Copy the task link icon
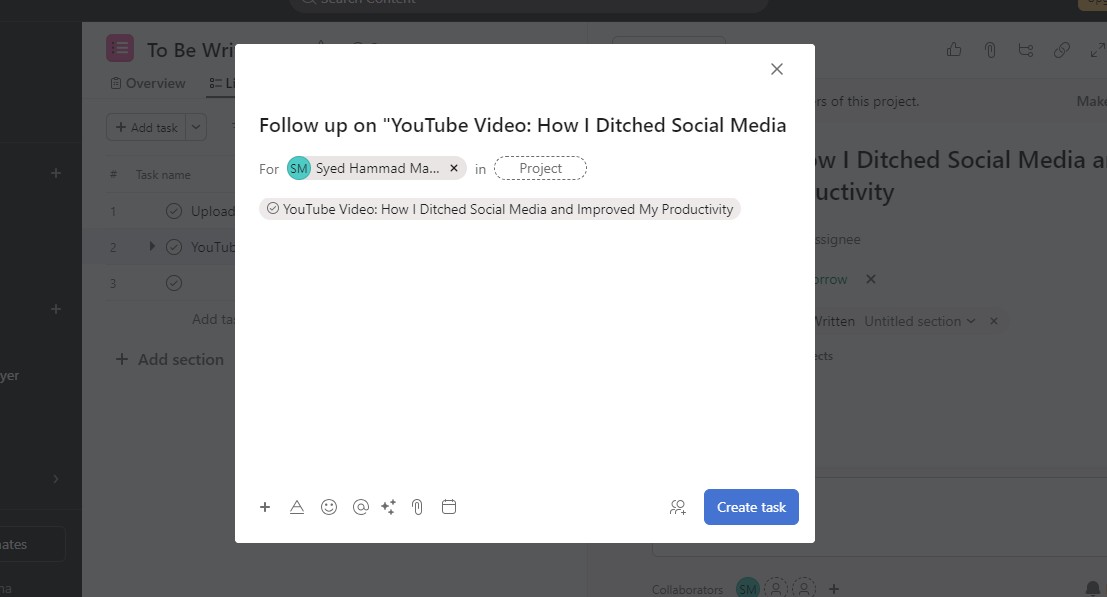1107x597 pixels. (x=1061, y=49)
